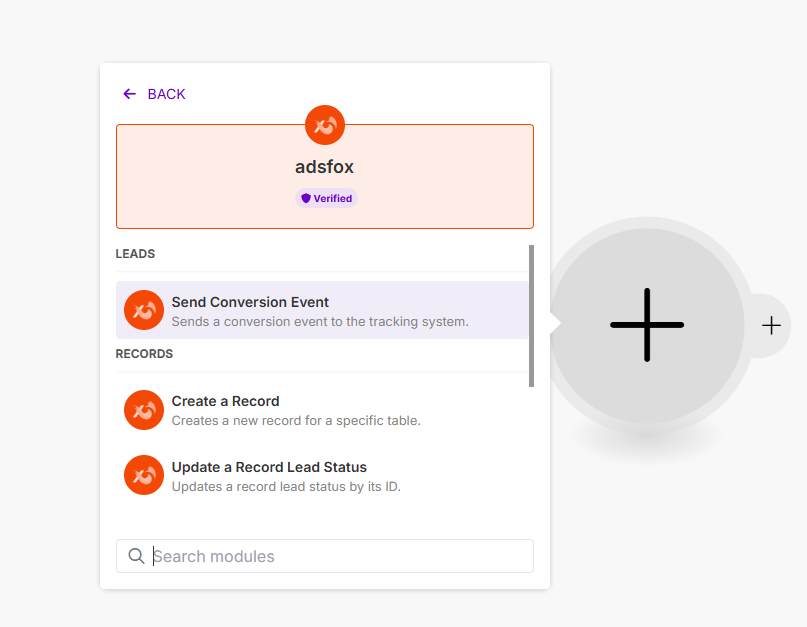
Task: Pick the Update a Record Lead Status module
Action: (269, 467)
